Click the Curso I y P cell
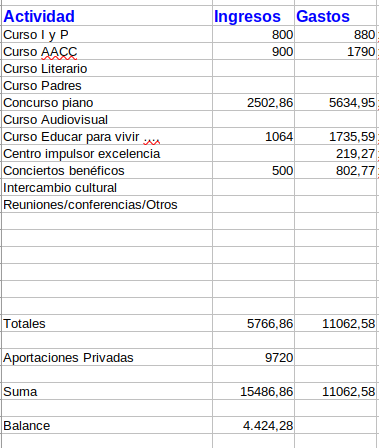This screenshot has width=379, height=448. tap(107, 34)
